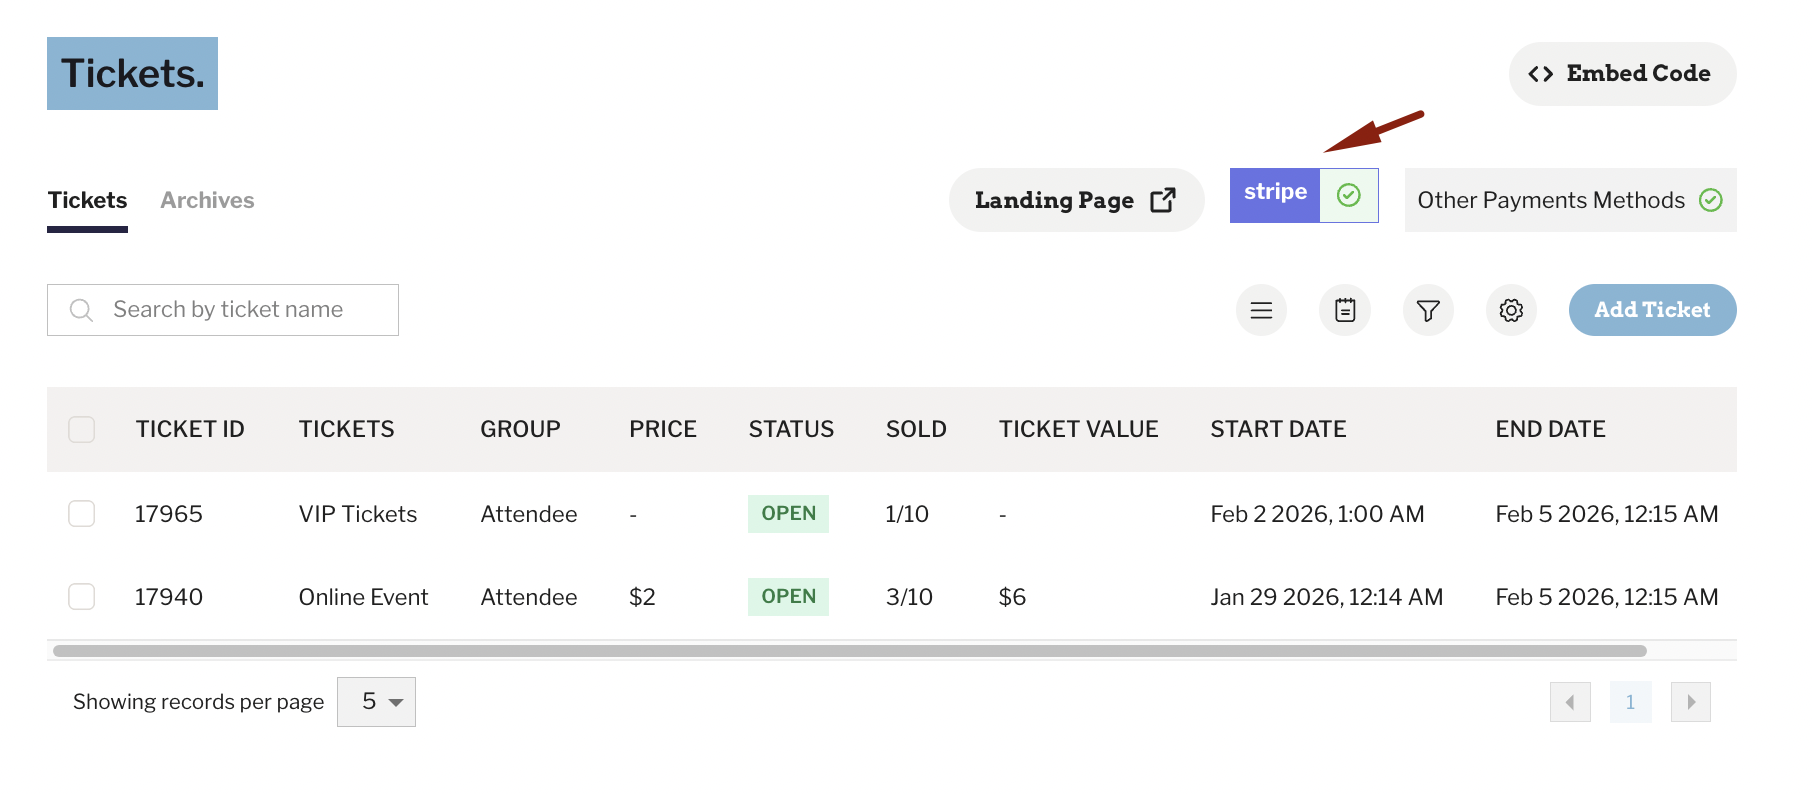The height and width of the screenshot is (794, 1812).
Task: Click VIP Tickets end date Feb 5 2026
Action: click(1606, 514)
